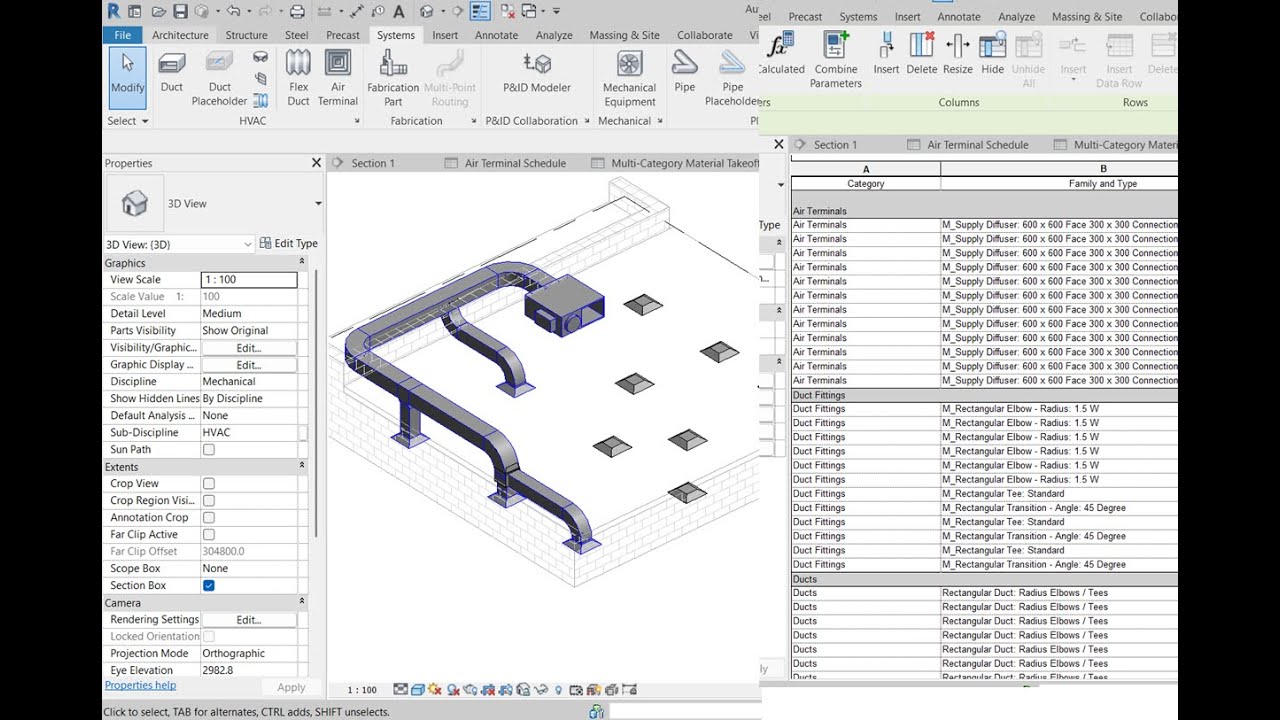Print using the printer icon
Image resolution: width=1280 pixels, height=720 pixels.
pyautogui.click(x=297, y=11)
